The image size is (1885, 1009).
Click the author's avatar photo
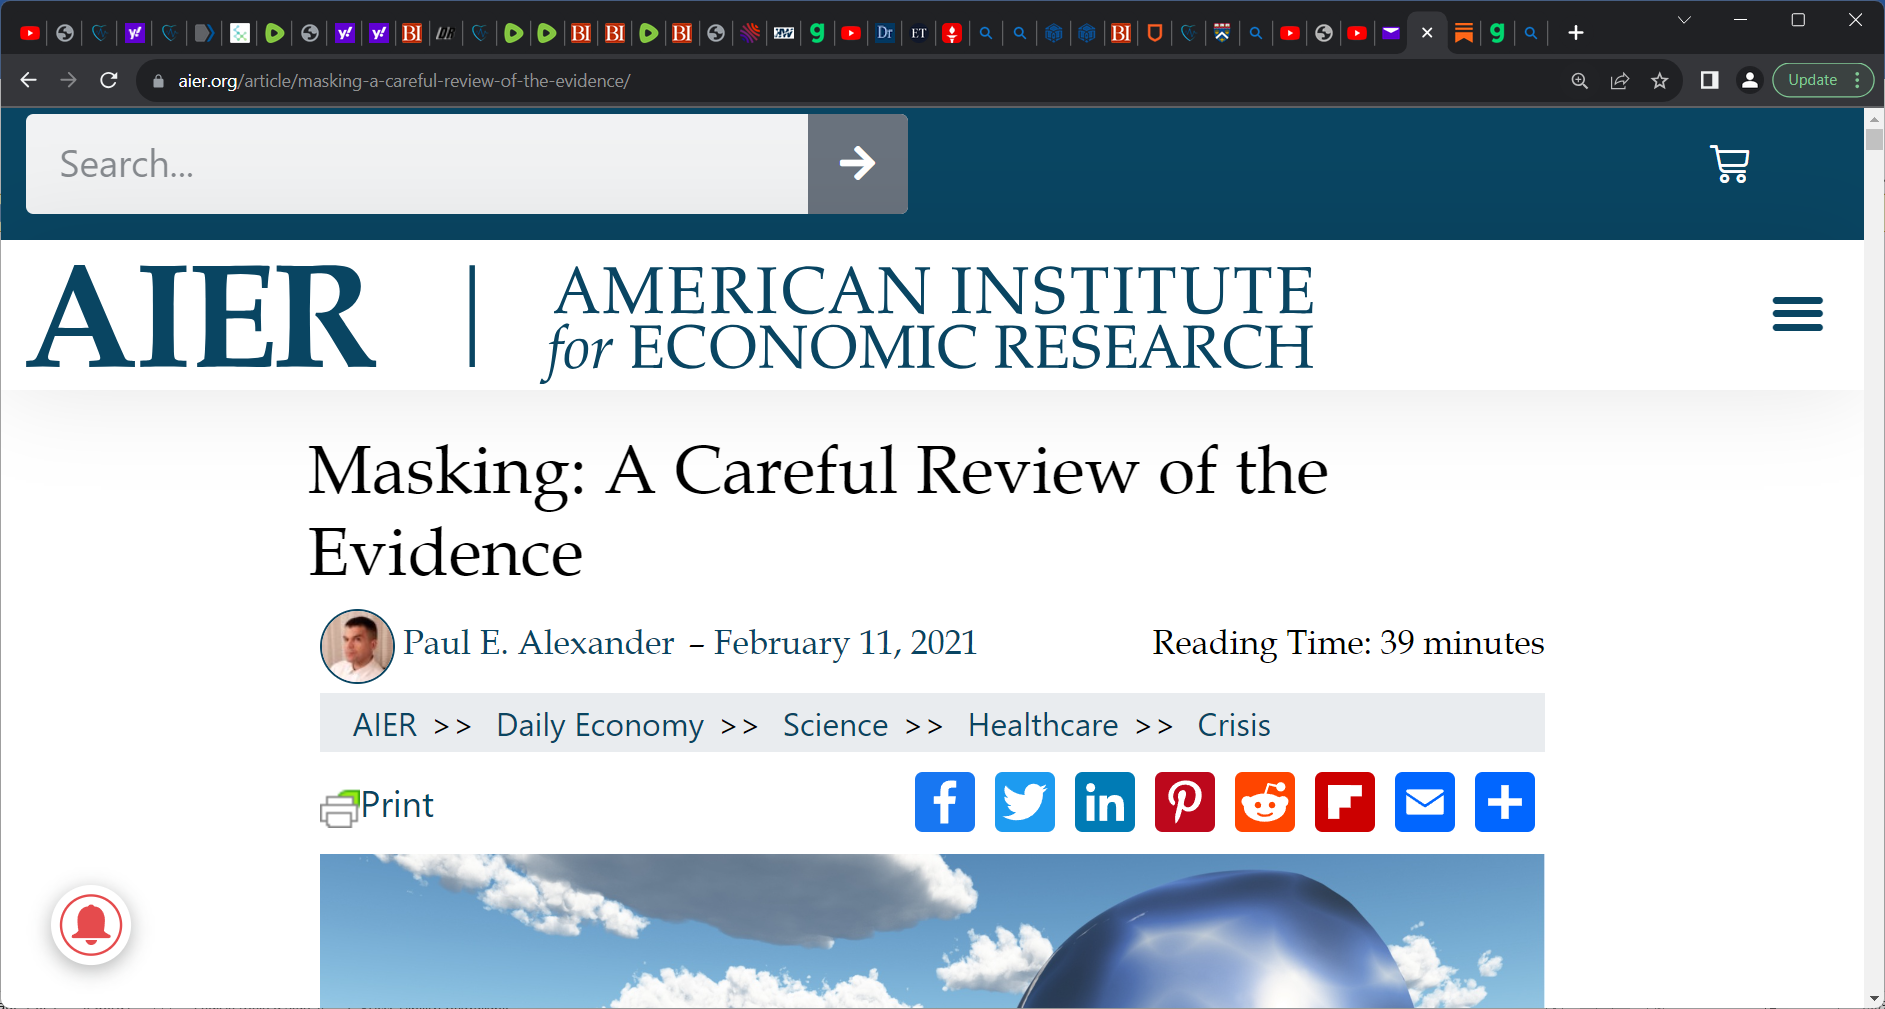(357, 646)
